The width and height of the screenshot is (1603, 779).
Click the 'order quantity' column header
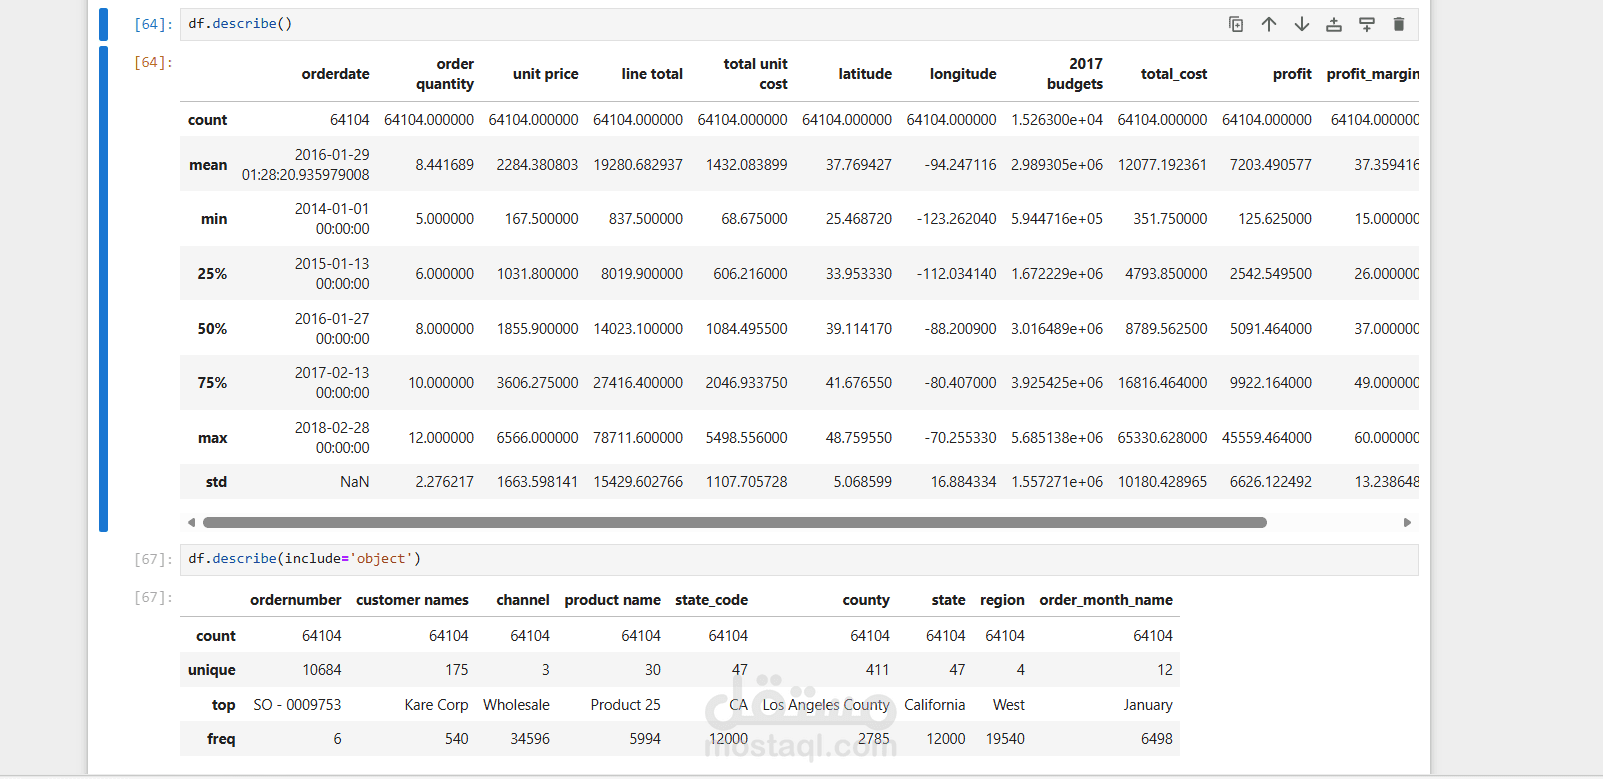[445, 74]
